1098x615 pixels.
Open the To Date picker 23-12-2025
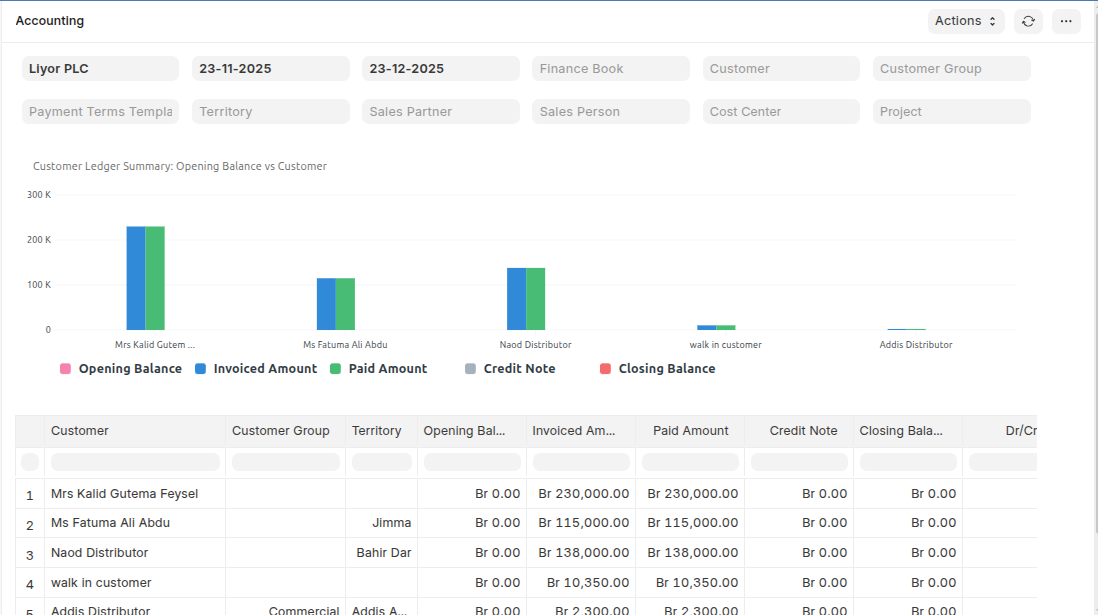440,69
